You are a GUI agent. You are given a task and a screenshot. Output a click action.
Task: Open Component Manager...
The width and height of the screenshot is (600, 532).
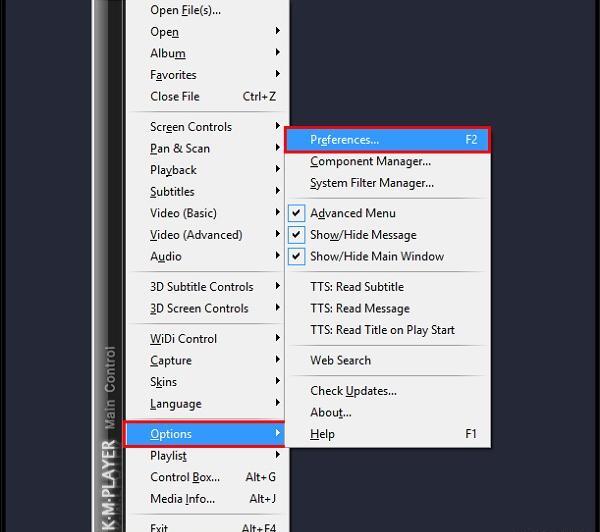pos(388,161)
